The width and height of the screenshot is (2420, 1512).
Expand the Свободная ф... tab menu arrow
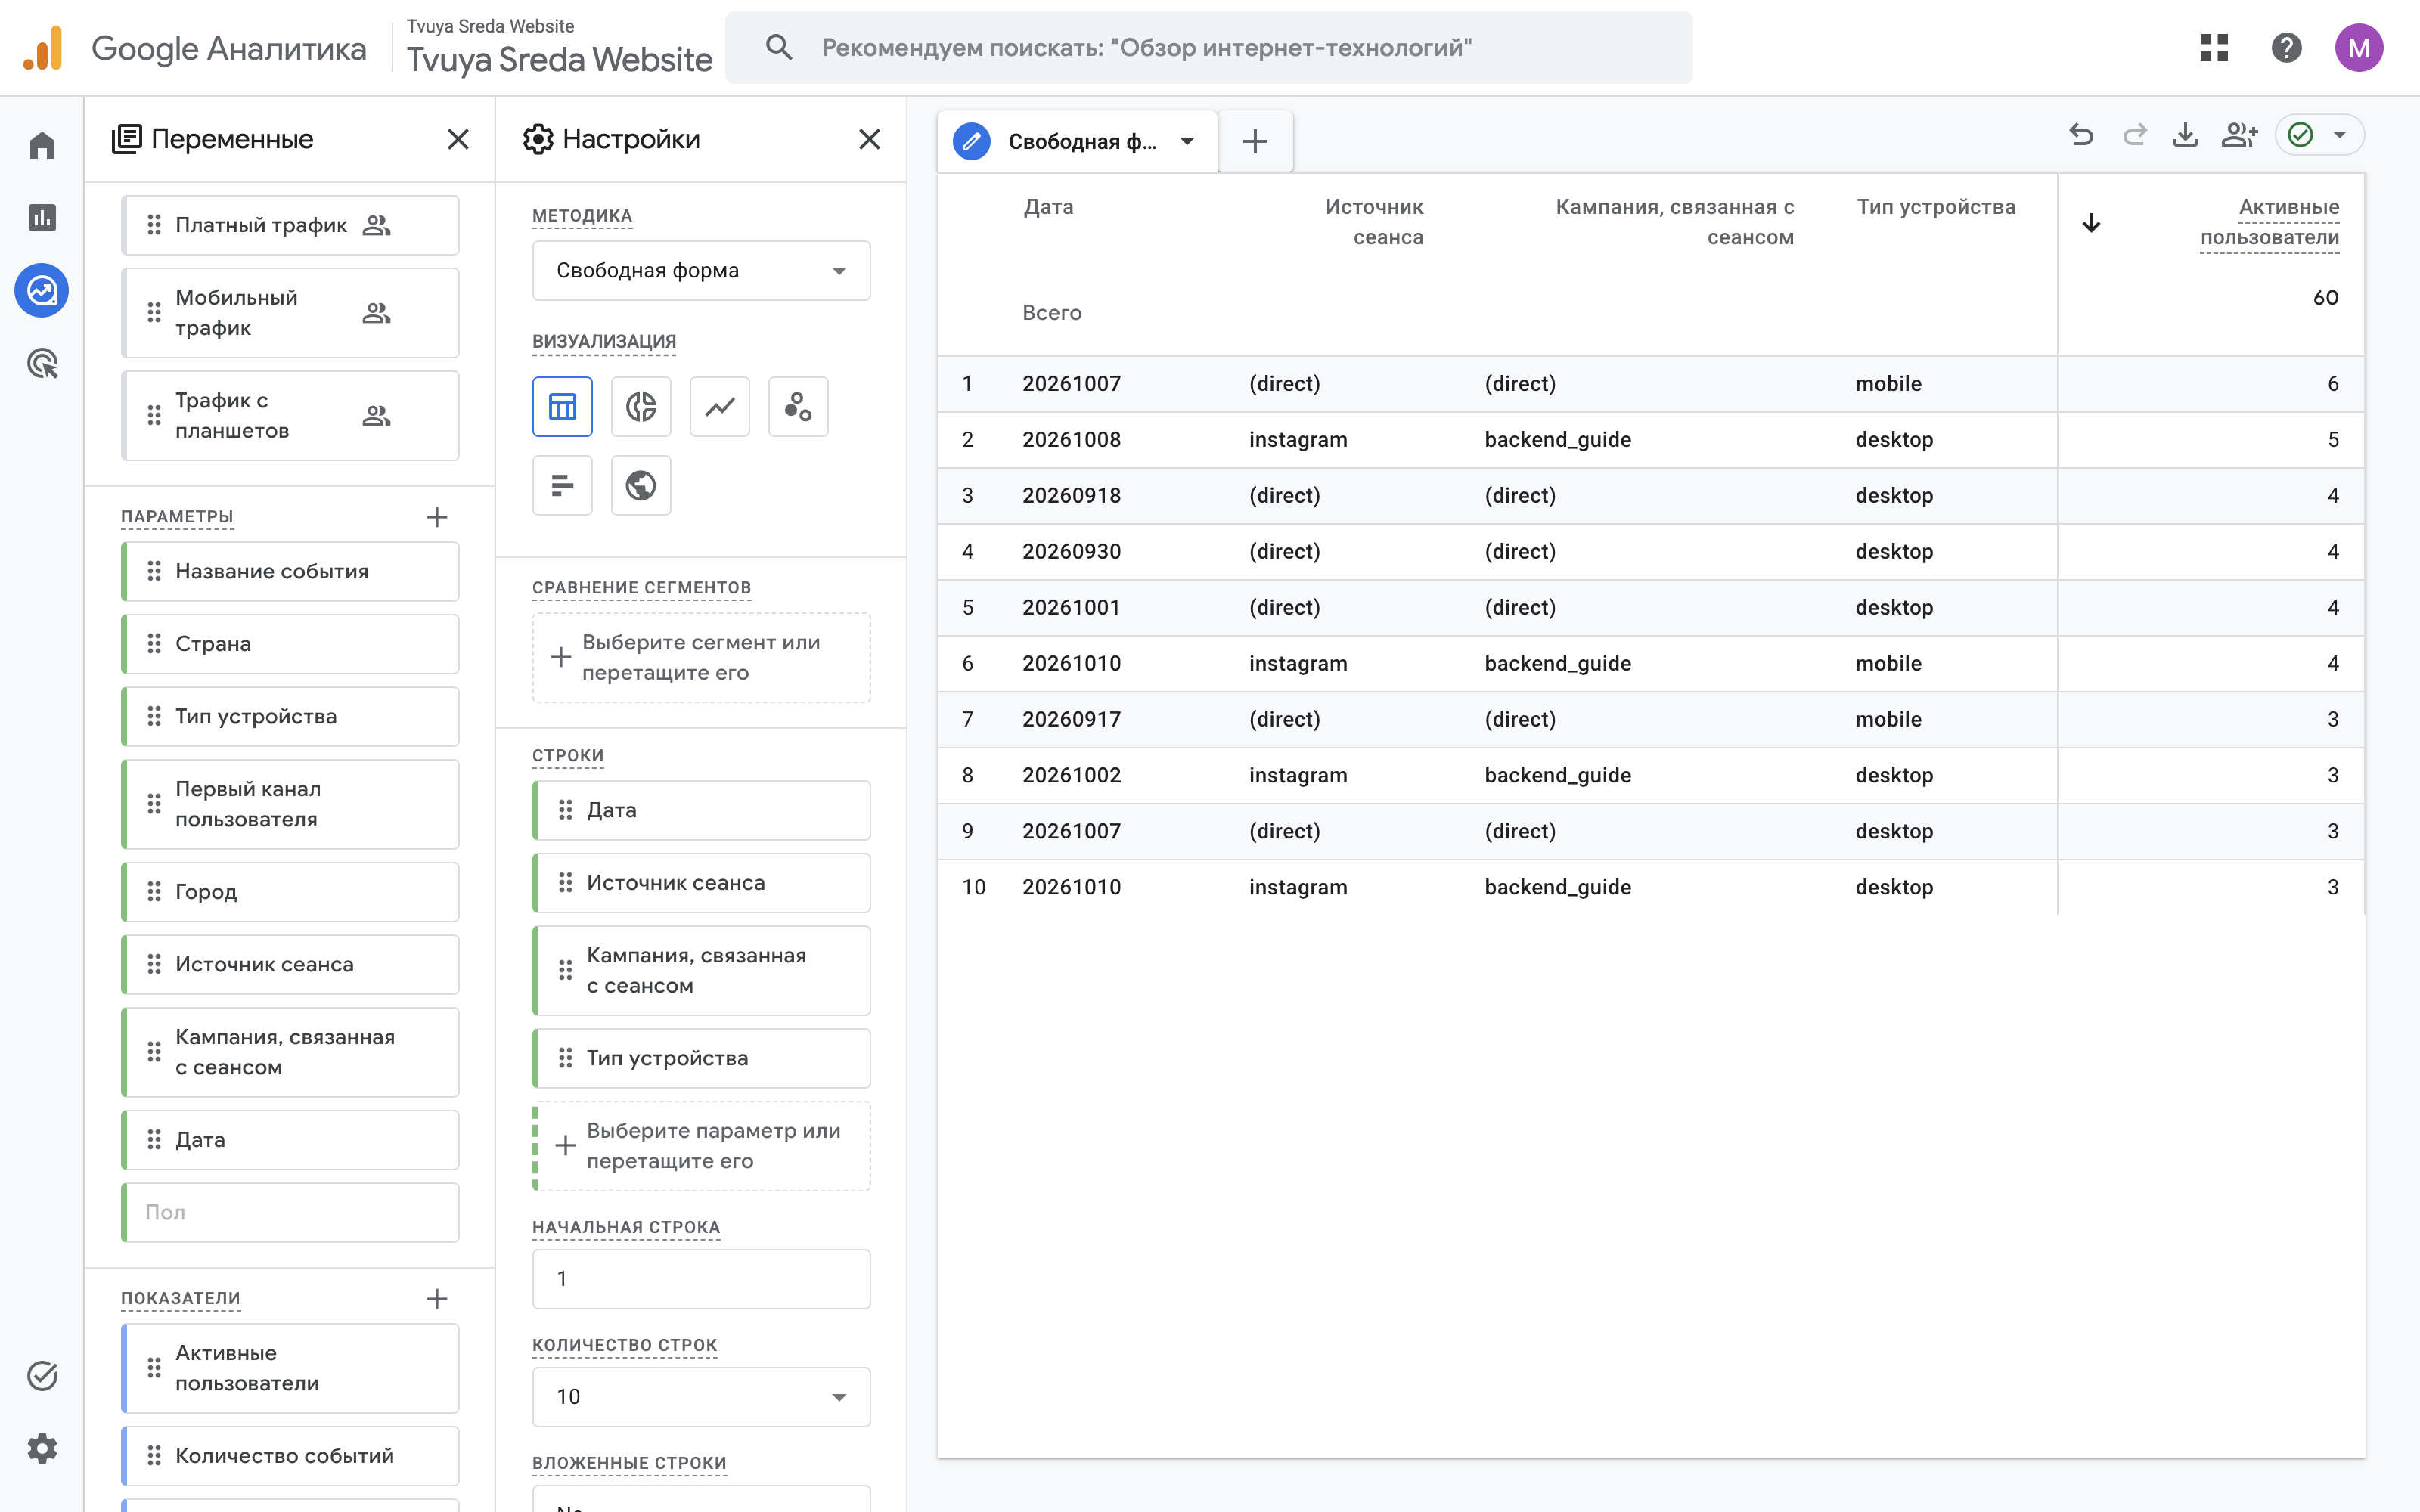(x=1187, y=141)
